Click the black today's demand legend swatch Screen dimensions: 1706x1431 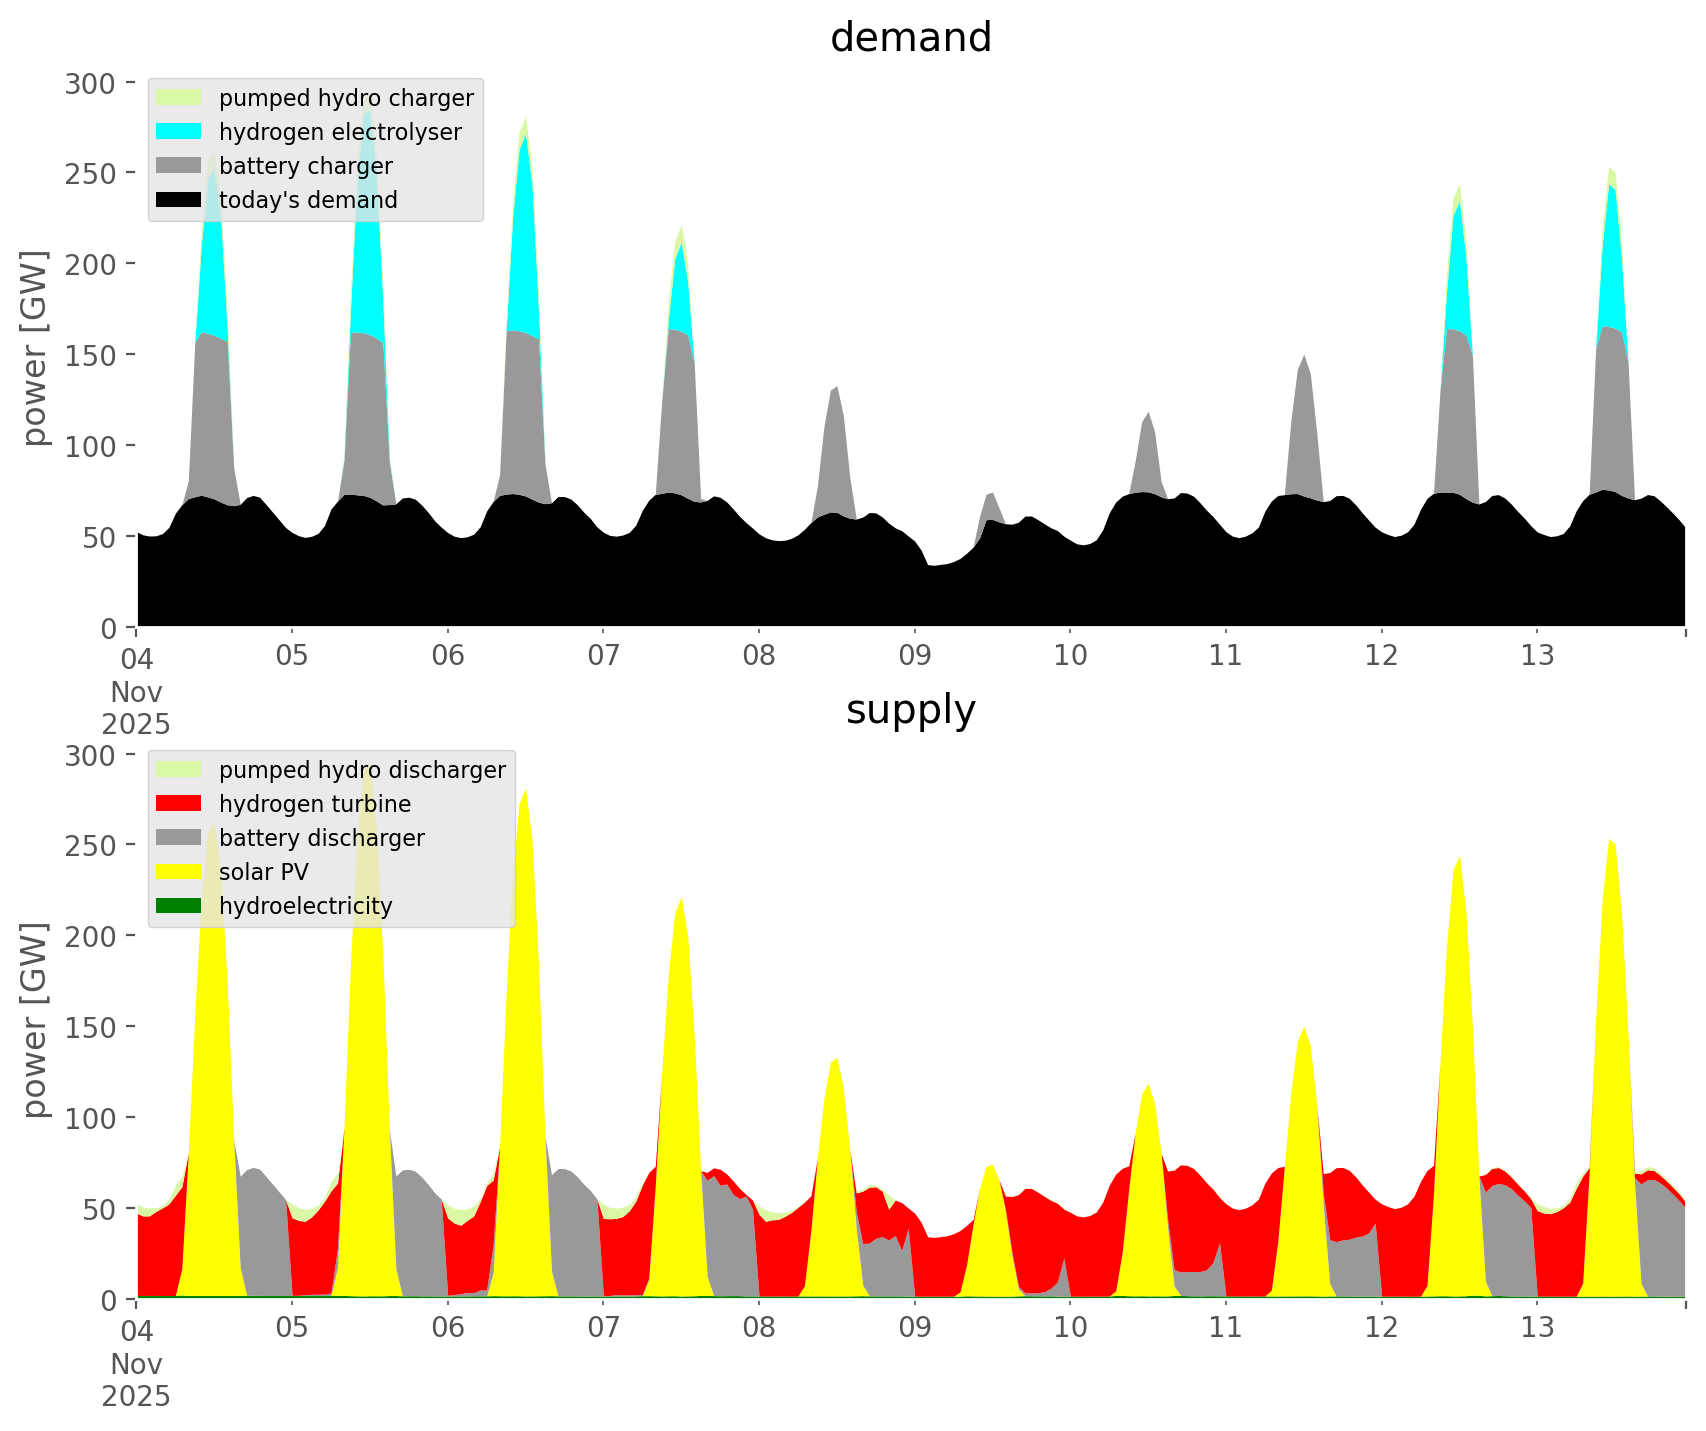[180, 200]
